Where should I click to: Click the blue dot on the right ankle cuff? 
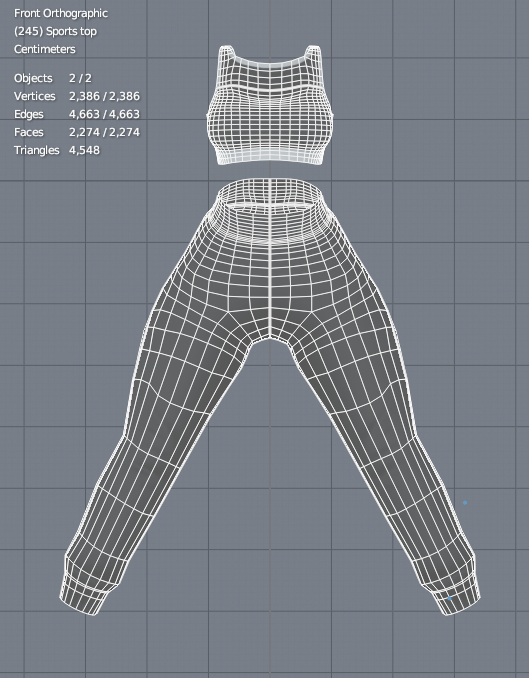[x=449, y=598]
